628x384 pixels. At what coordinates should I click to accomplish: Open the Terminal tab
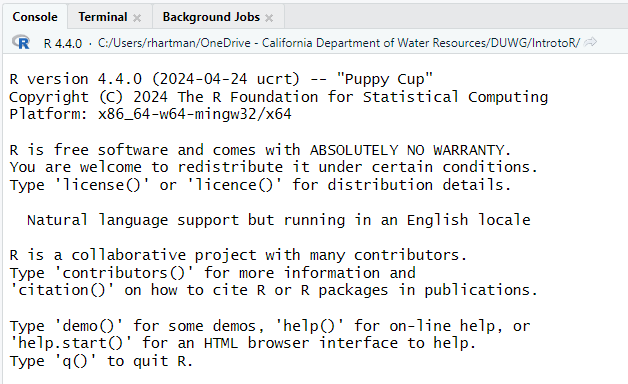pyautogui.click(x=103, y=17)
